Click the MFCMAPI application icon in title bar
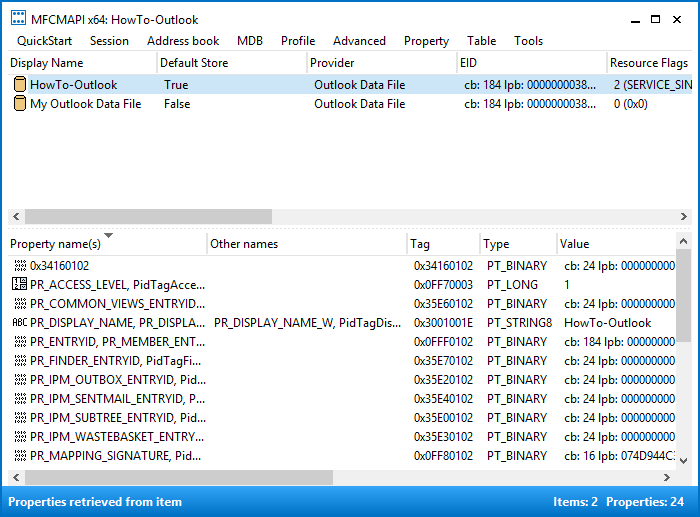Image resolution: width=700 pixels, height=517 pixels. pos(18,18)
